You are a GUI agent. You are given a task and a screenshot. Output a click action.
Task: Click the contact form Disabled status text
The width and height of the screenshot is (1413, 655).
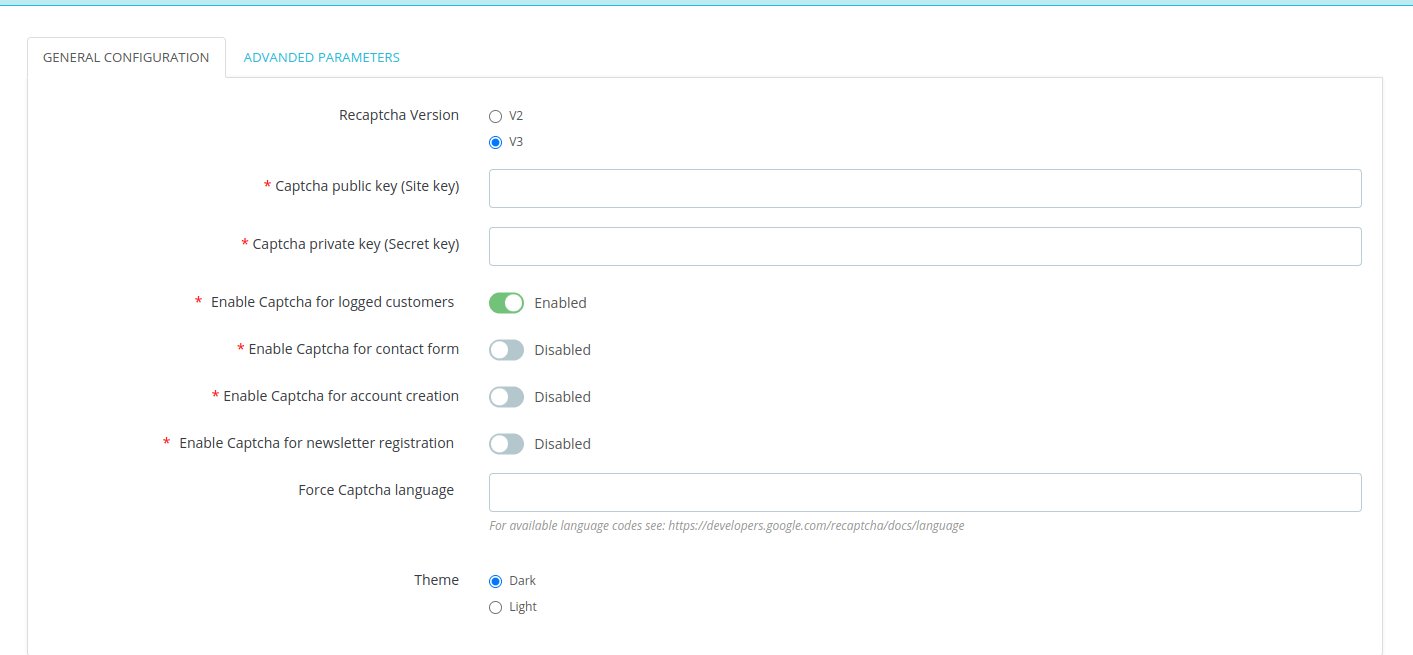(562, 350)
